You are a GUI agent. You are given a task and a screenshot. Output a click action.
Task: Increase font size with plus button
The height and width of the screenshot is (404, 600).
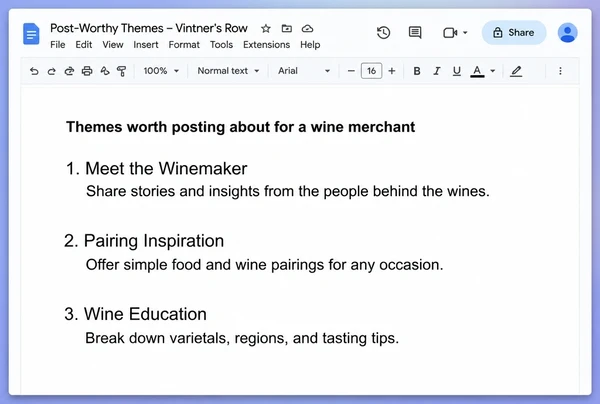[x=391, y=71]
